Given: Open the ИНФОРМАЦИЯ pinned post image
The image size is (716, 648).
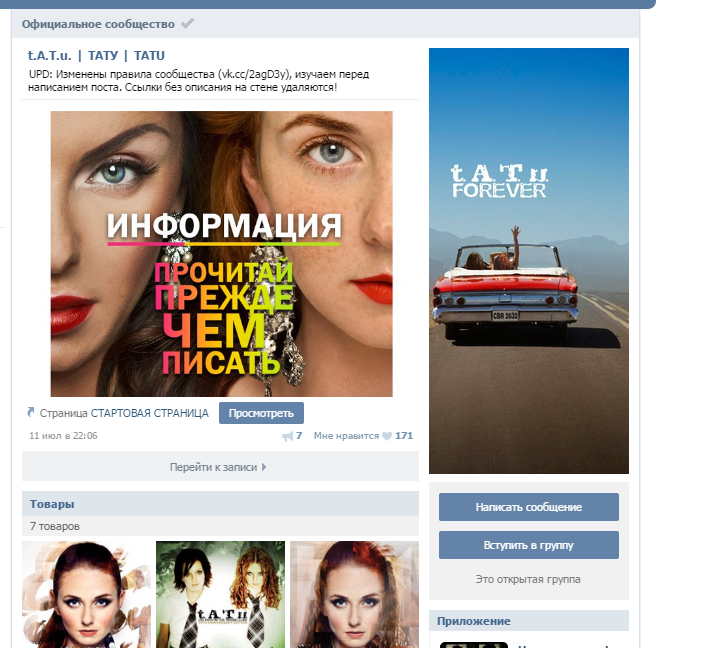Looking at the screenshot, I should [x=221, y=254].
